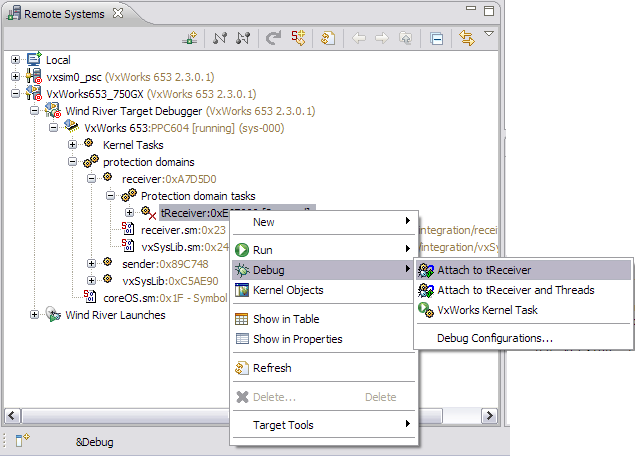Click the back arrow toolbar icon
The height and width of the screenshot is (457, 641).
click(359, 38)
